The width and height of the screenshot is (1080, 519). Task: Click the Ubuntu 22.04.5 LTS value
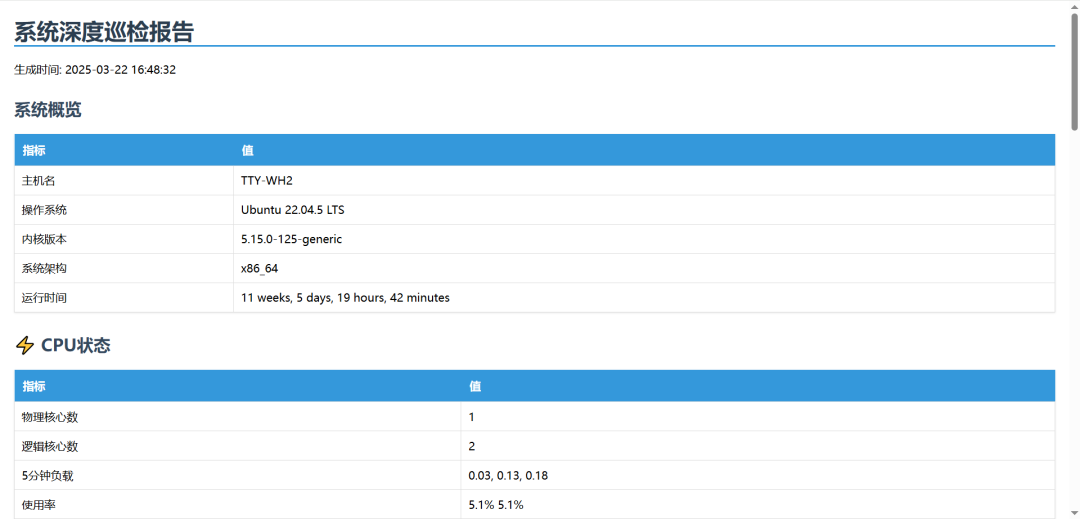point(292,210)
